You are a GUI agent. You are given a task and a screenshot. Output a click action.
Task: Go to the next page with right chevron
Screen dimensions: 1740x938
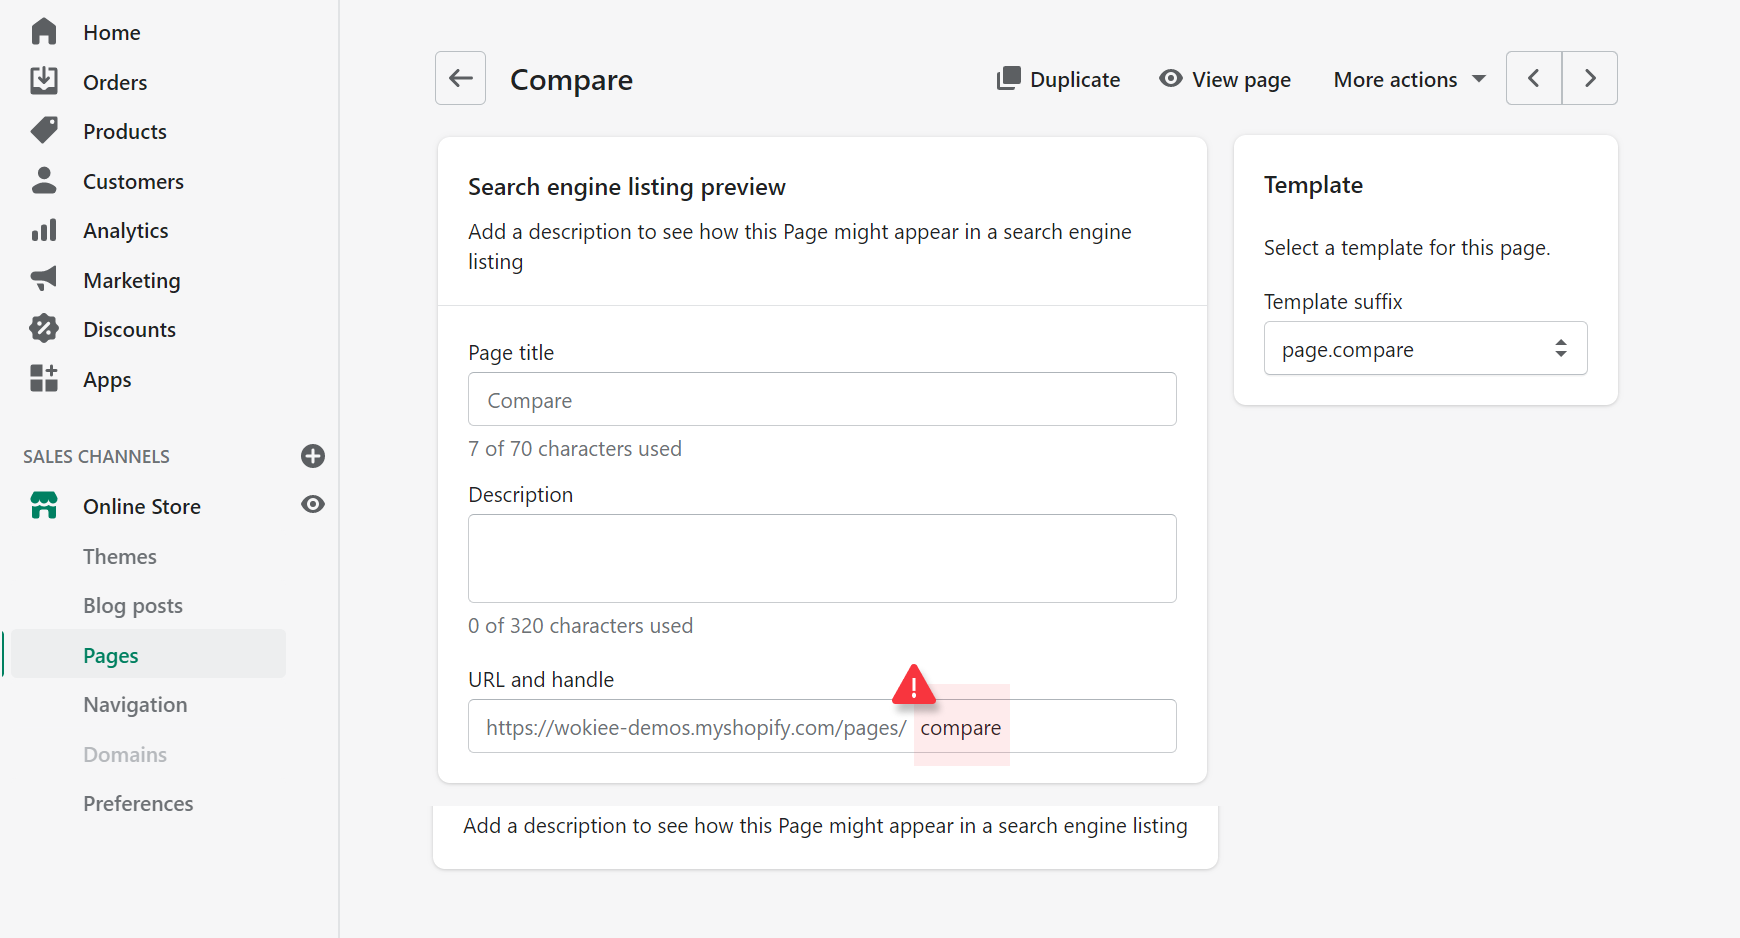coord(1589,78)
